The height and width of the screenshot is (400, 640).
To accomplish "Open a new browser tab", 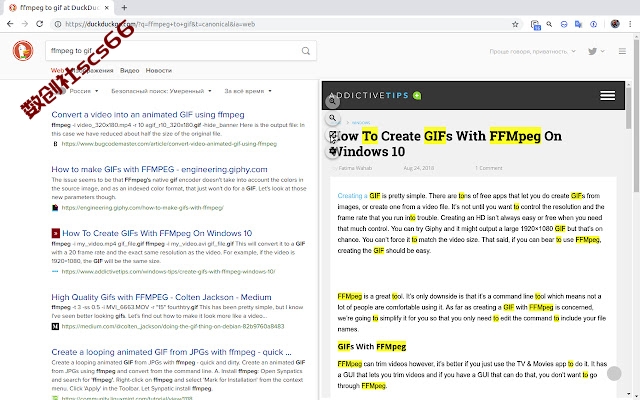I will pos(124,7).
